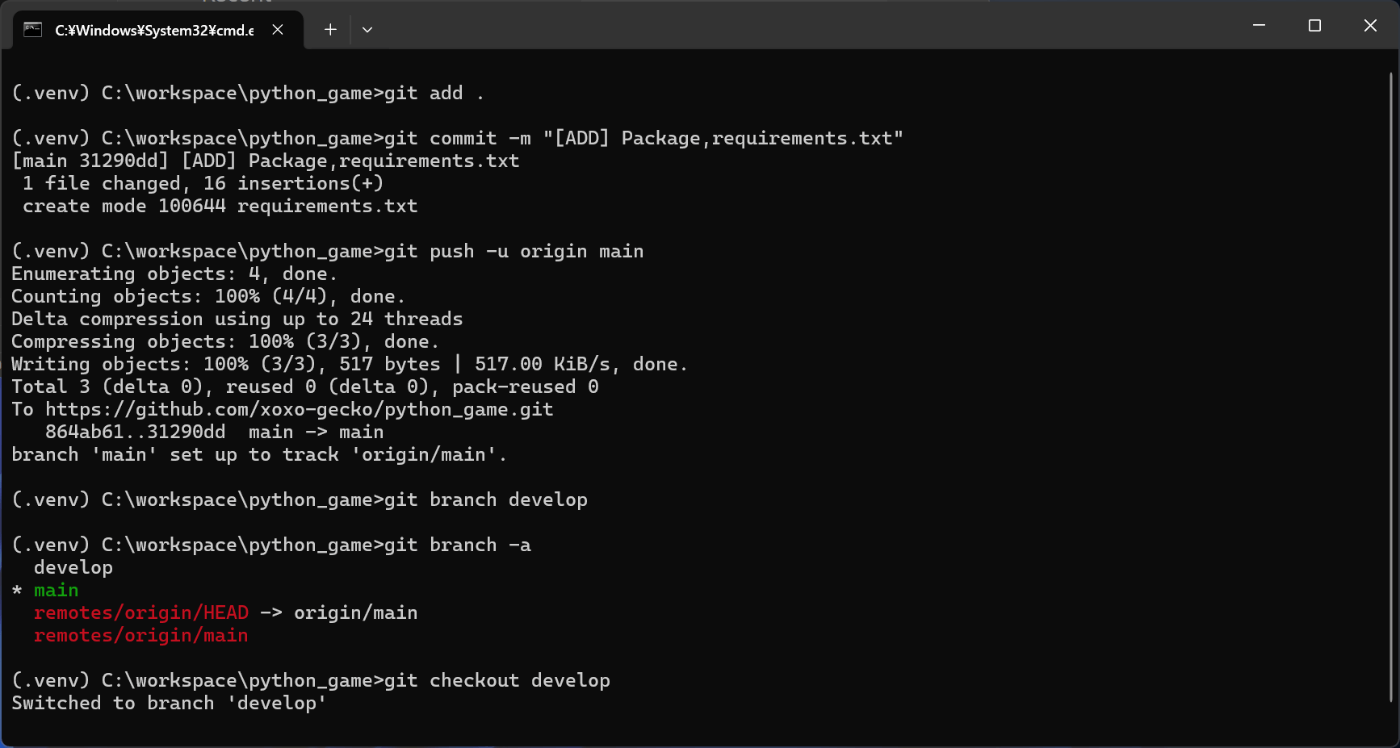This screenshot has width=1400, height=748.
Task: Click the 'develop' entry in branch list
Action: click(x=73, y=568)
